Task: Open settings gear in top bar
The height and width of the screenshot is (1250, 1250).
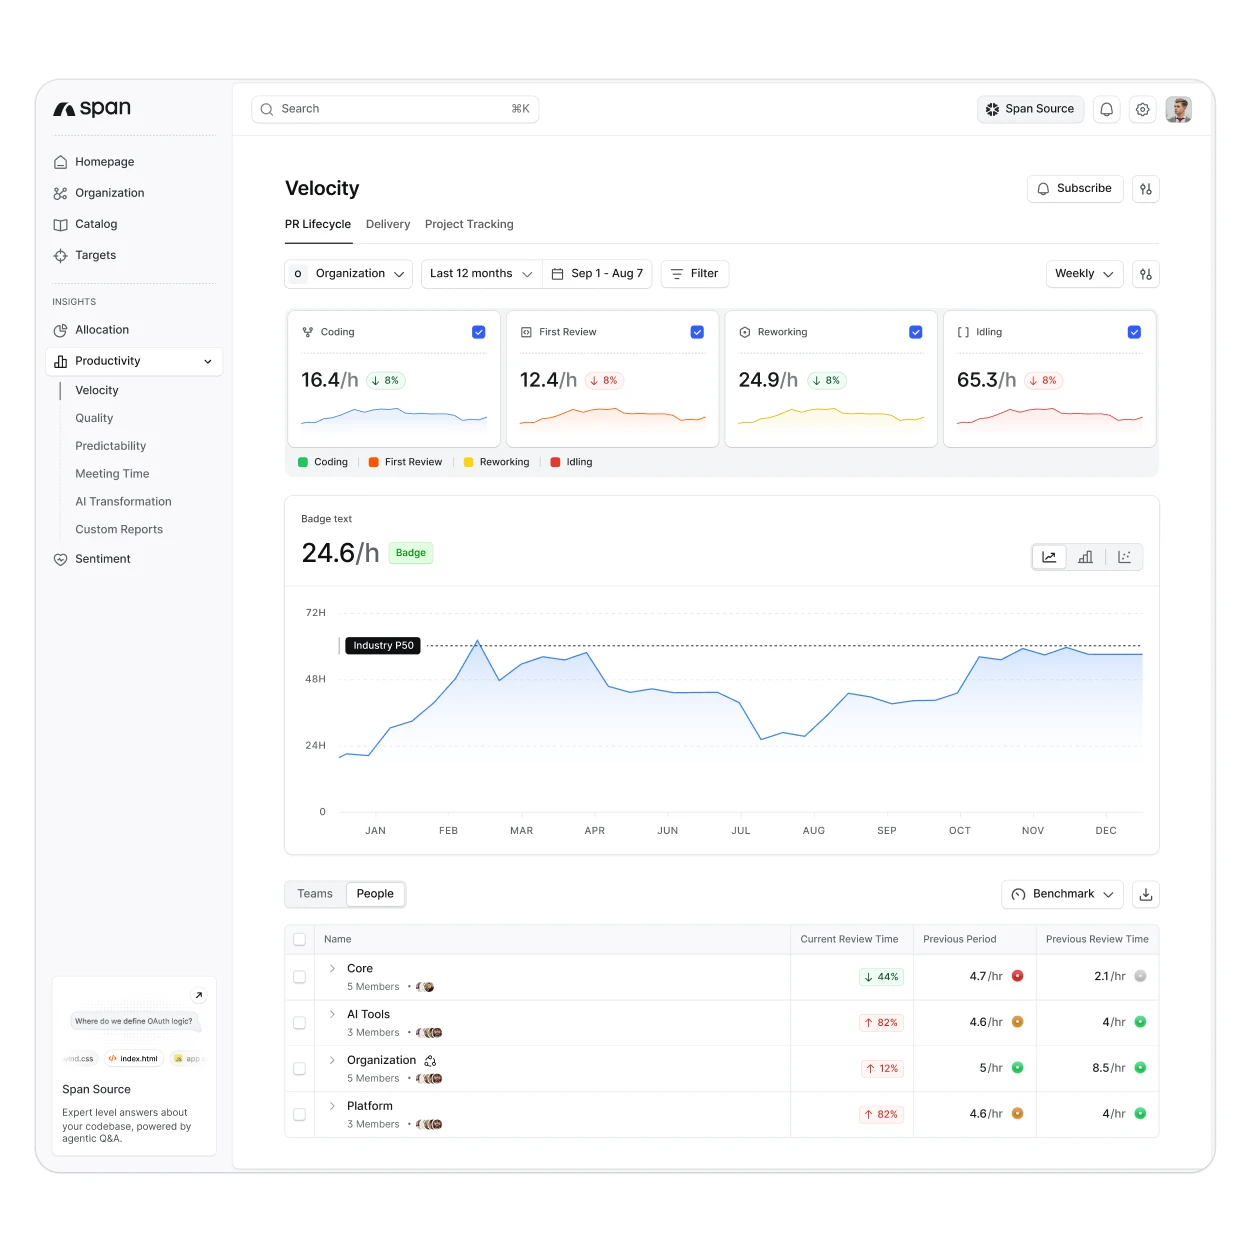Action: tap(1142, 109)
